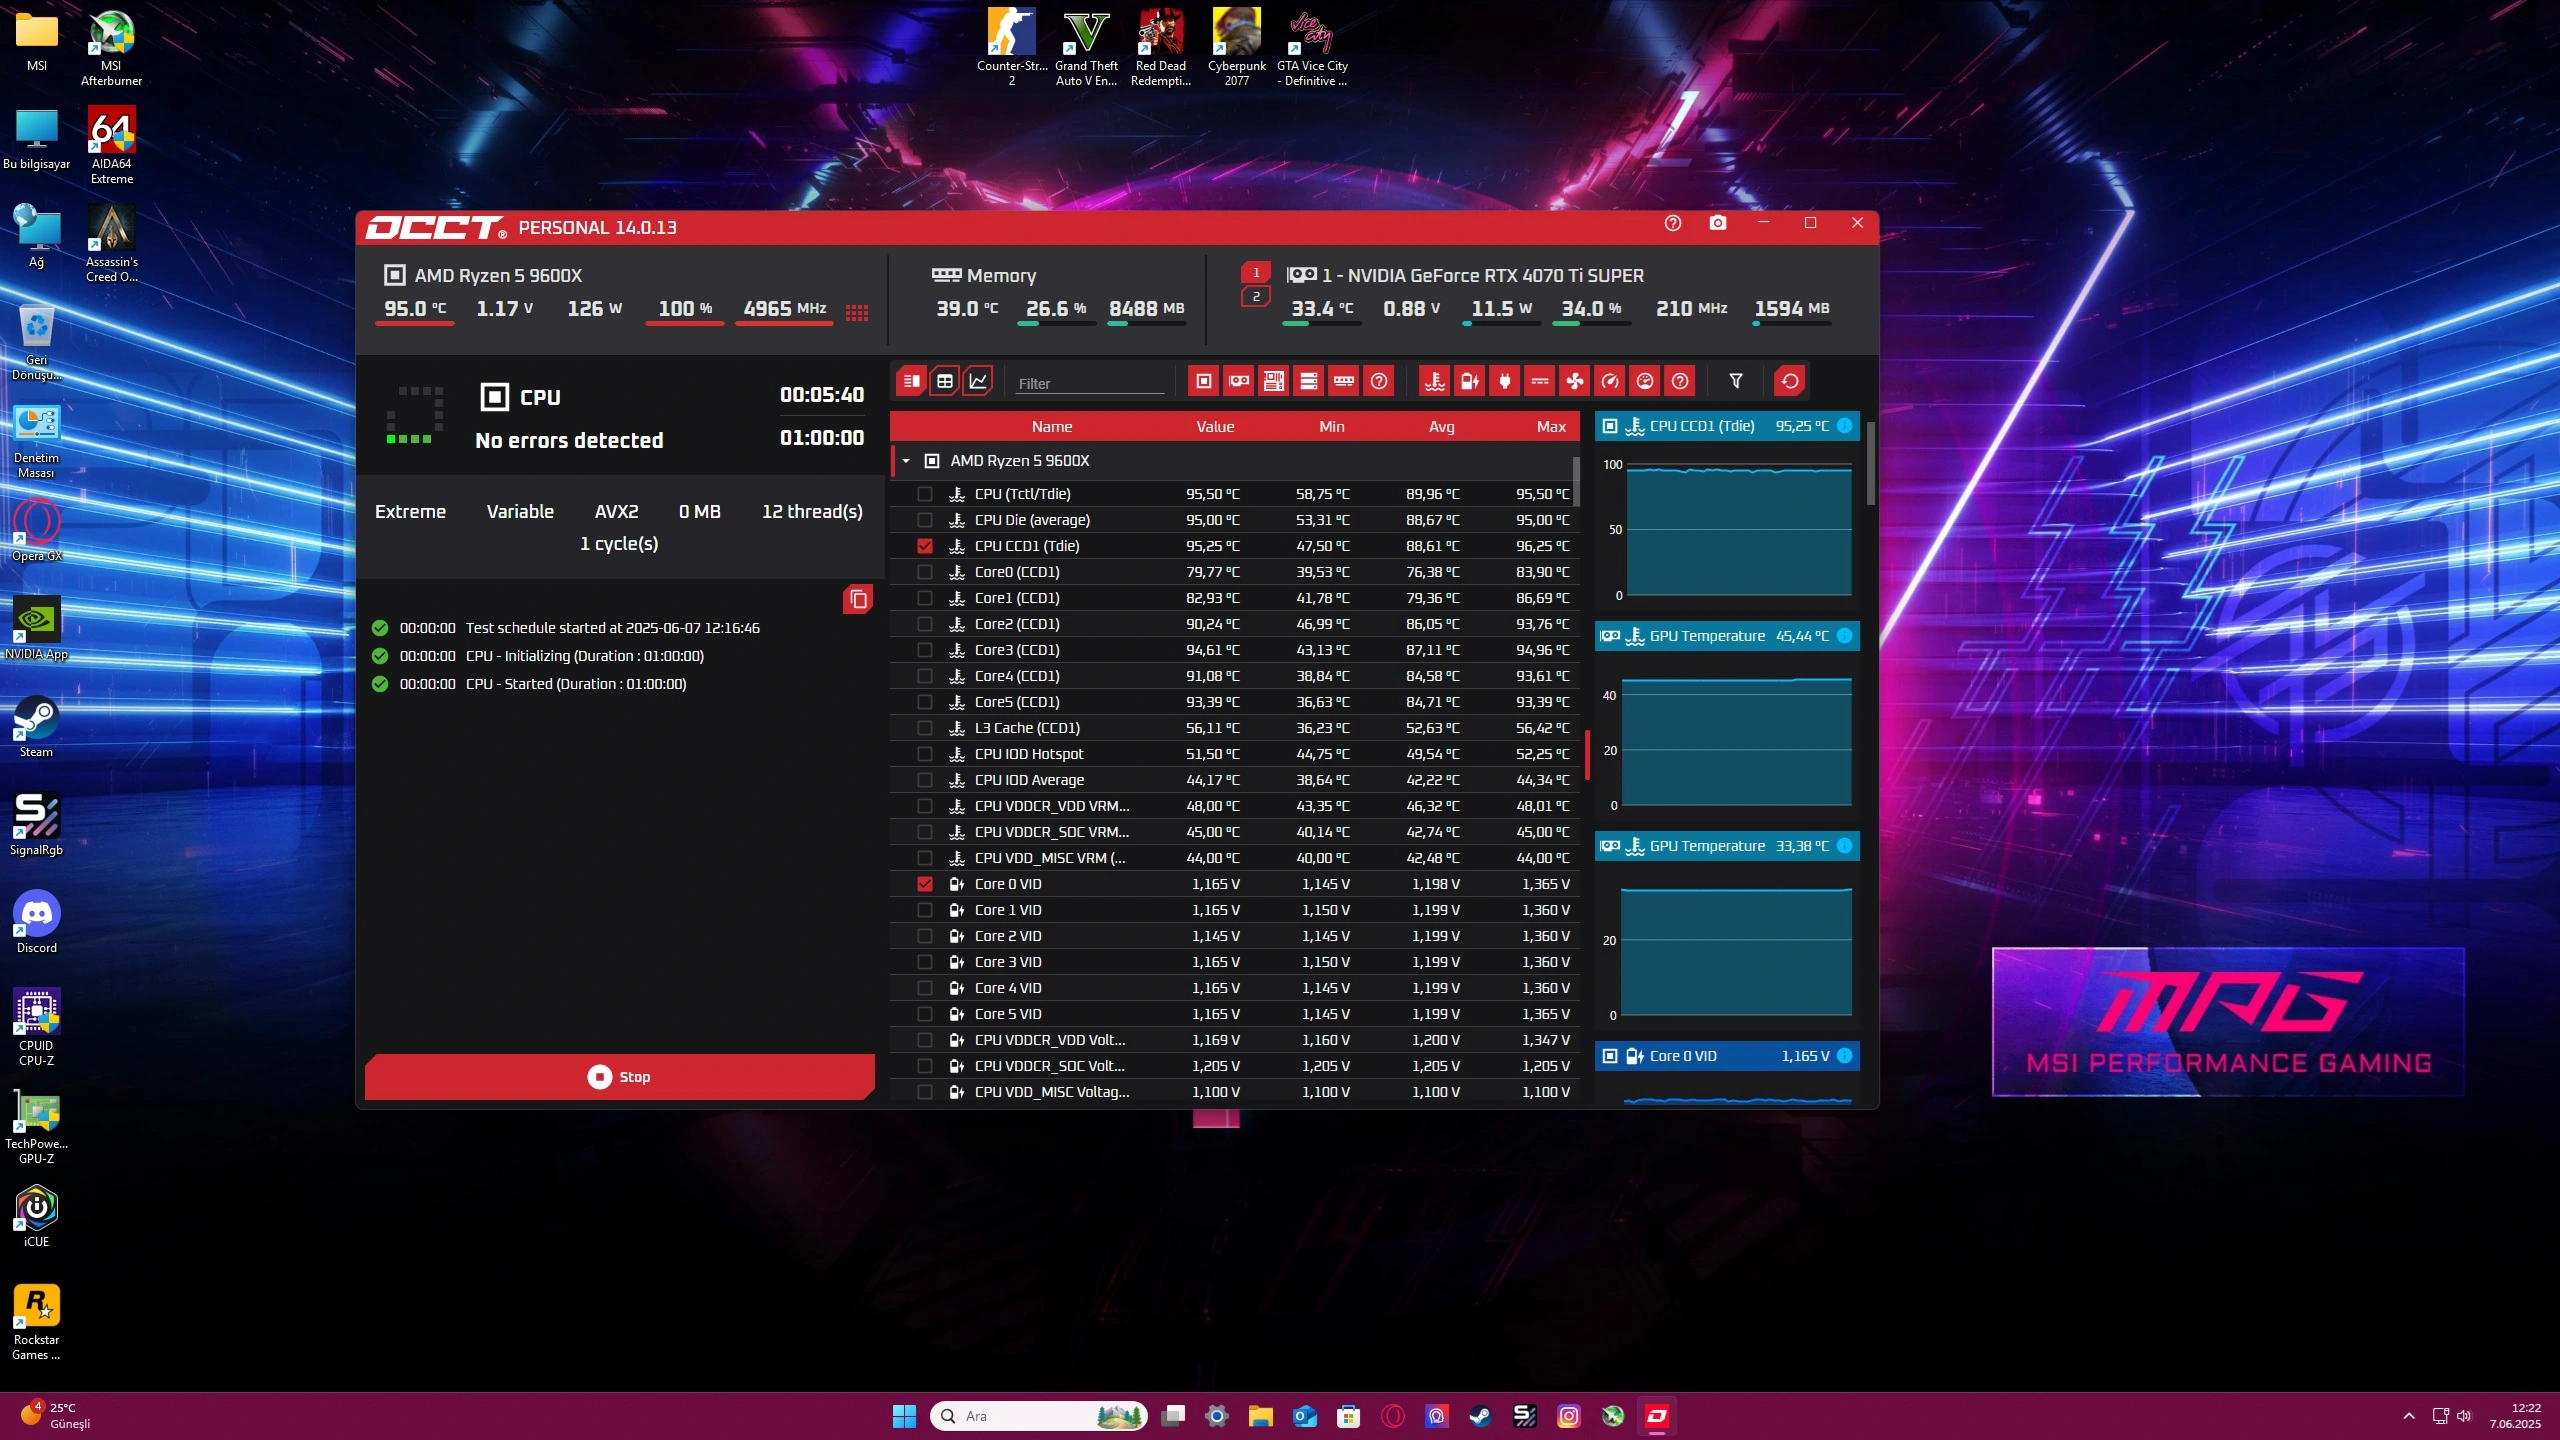This screenshot has width=2560, height=1440.
Task: Toggle the temperature sensor type filter
Action: [1435, 381]
